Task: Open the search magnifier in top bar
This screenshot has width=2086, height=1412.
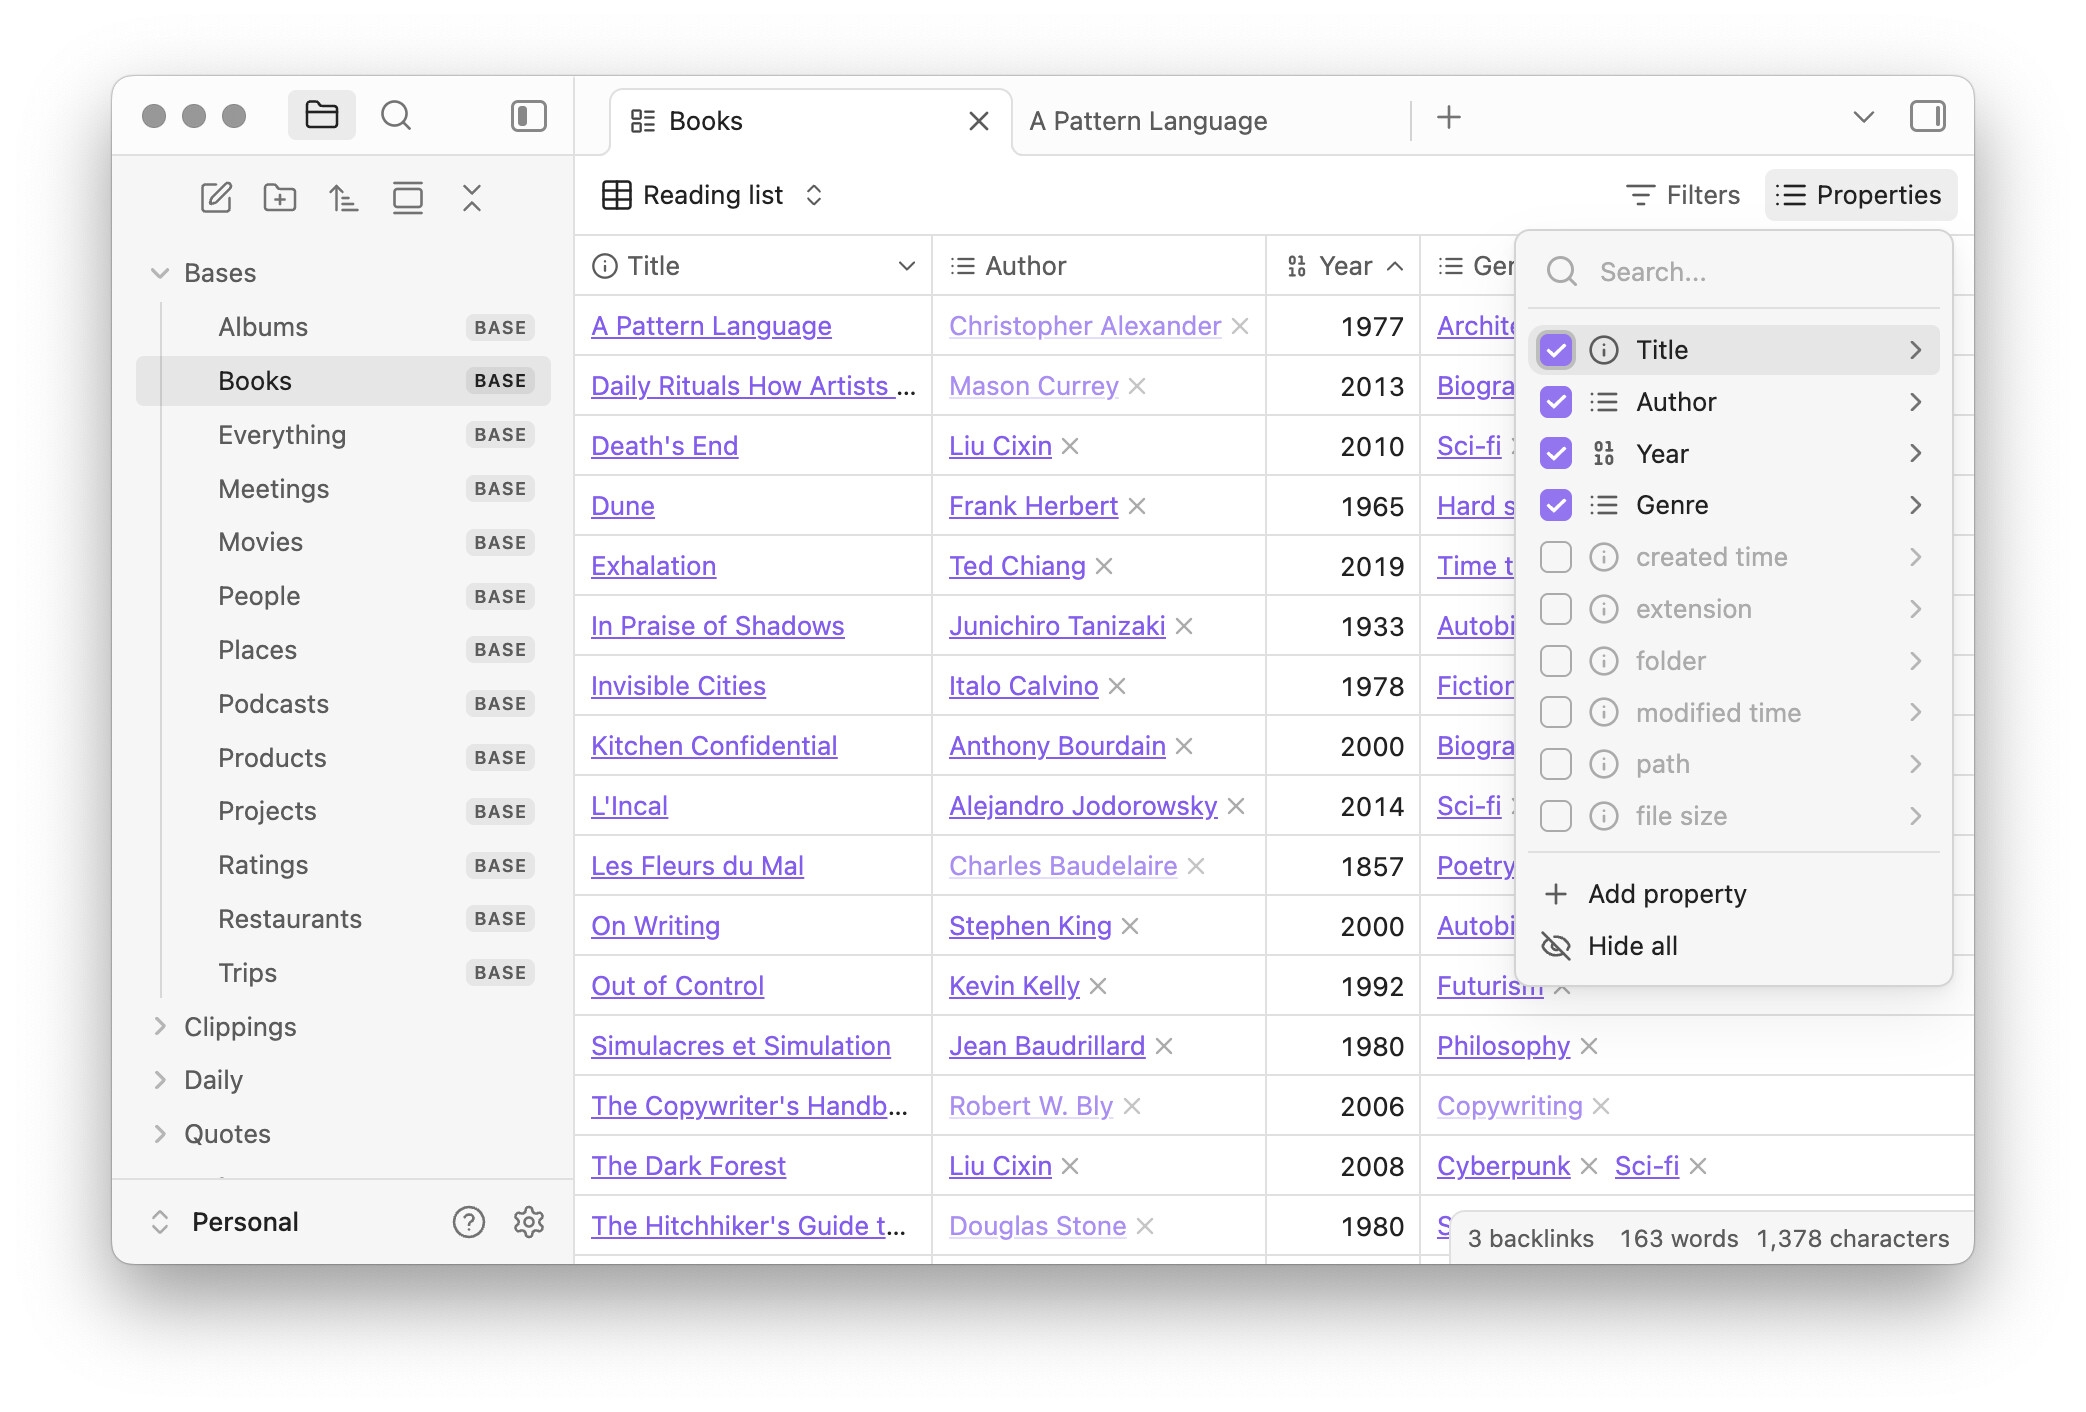Action: (x=396, y=116)
